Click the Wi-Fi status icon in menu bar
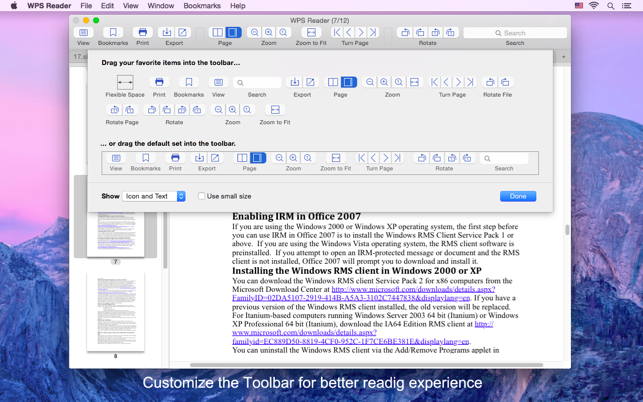The width and height of the screenshot is (643, 402). (x=593, y=6)
